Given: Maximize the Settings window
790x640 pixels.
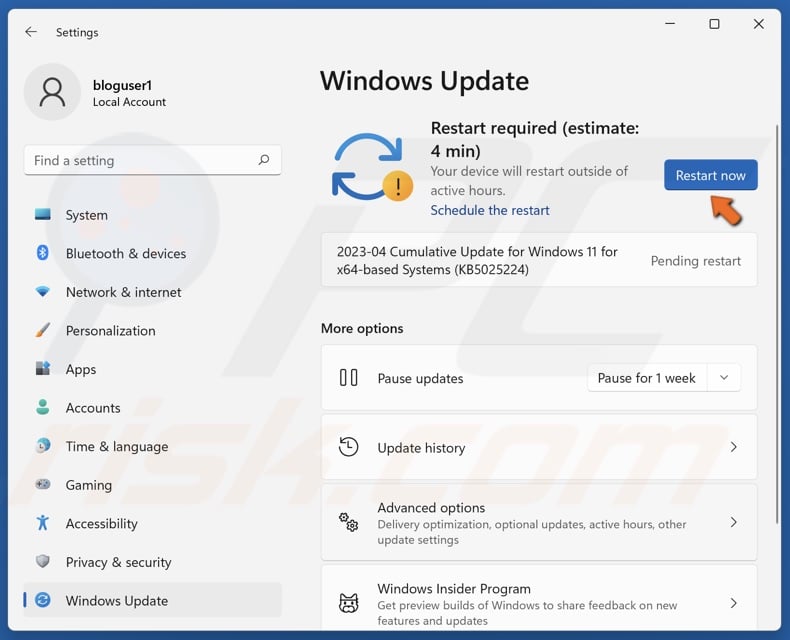Looking at the screenshot, I should click(714, 24).
